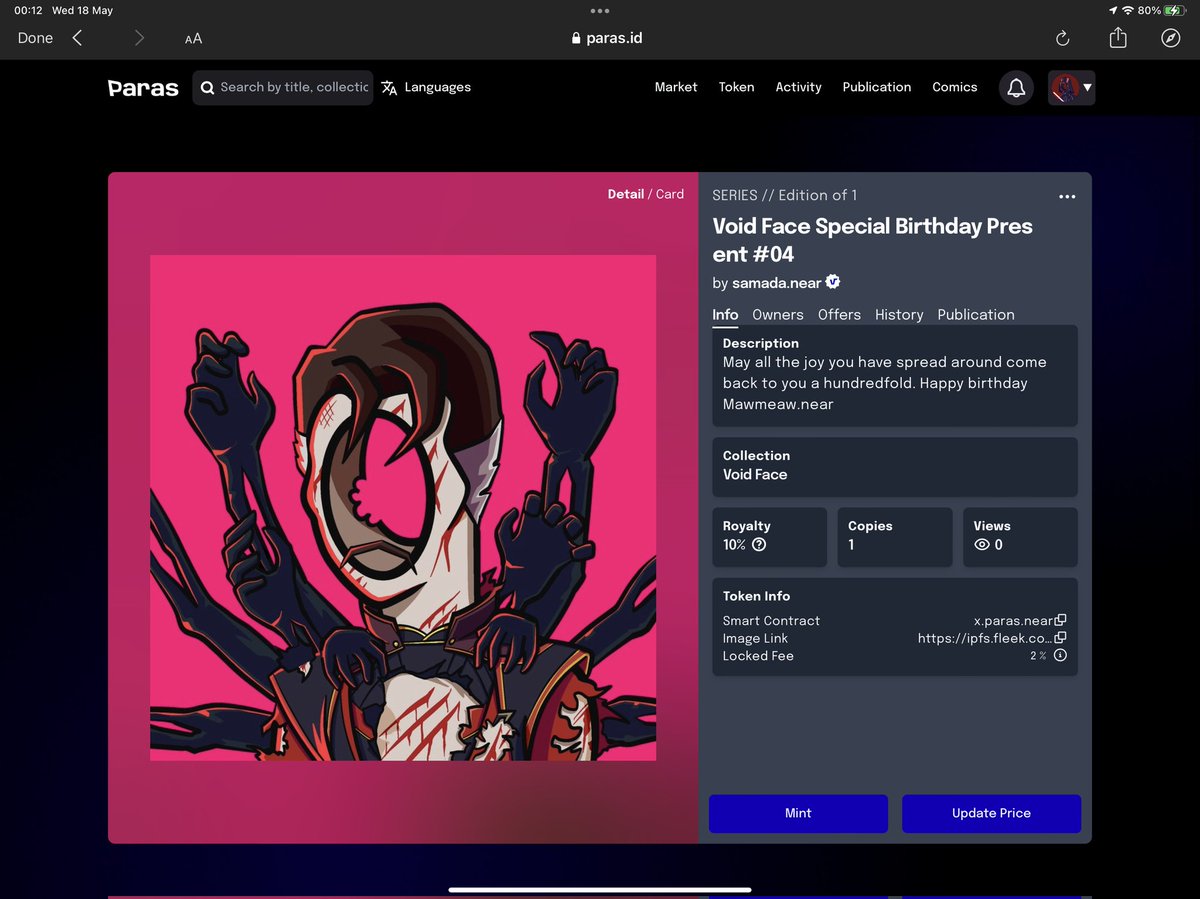Click the battery indicator in the status bar
Viewport: 1200px width, 899px height.
pyautogui.click(x=1174, y=11)
